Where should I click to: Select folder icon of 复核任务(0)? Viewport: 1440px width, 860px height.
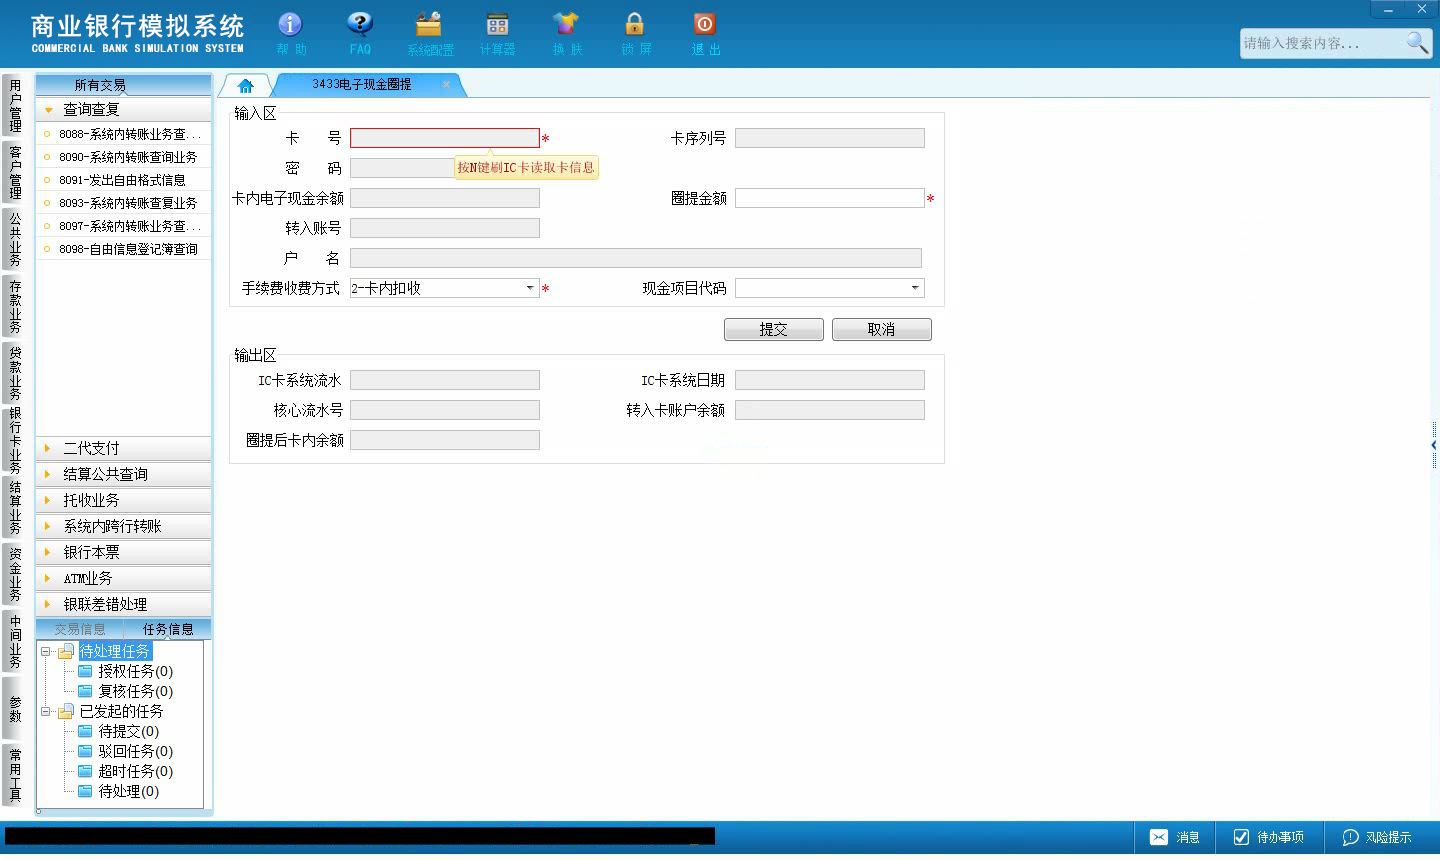click(x=85, y=691)
